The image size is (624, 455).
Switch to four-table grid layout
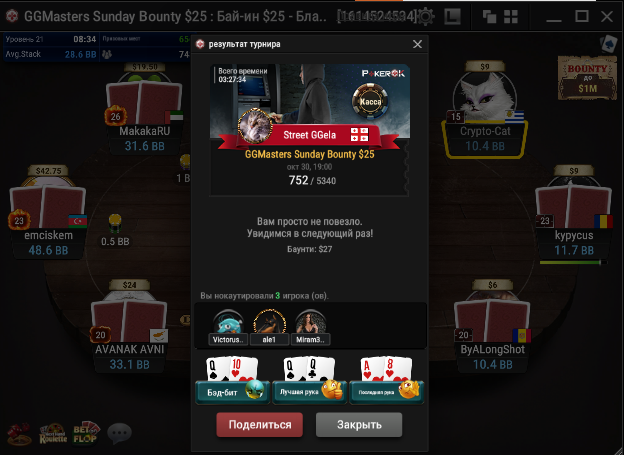(x=511, y=17)
